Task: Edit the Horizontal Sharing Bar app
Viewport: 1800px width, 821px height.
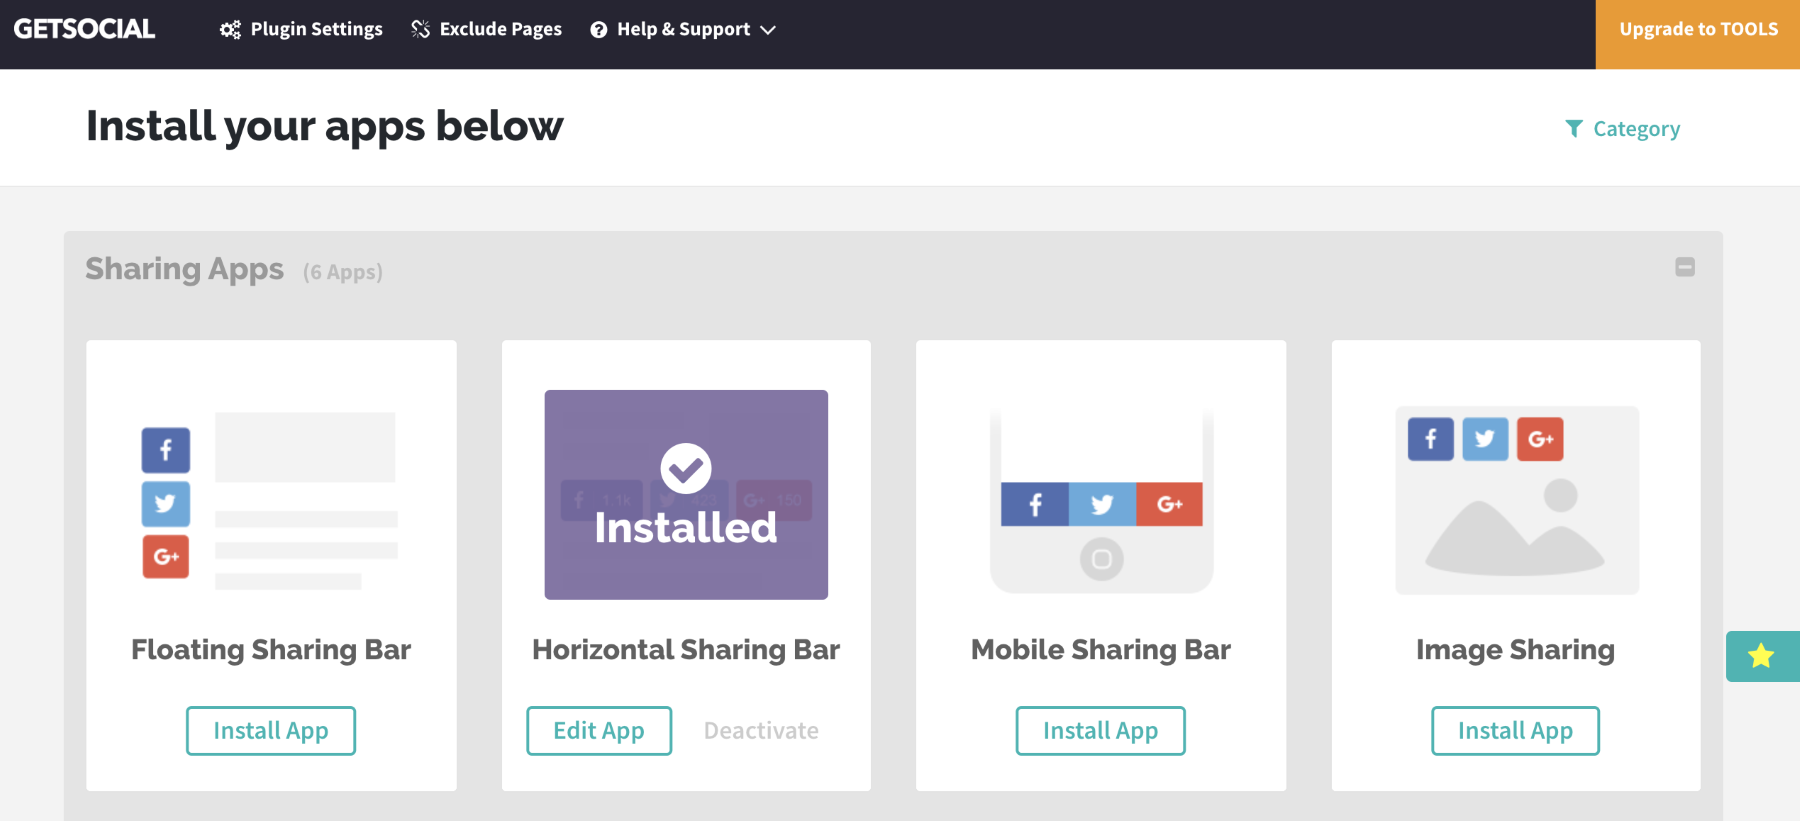Action: click(599, 731)
